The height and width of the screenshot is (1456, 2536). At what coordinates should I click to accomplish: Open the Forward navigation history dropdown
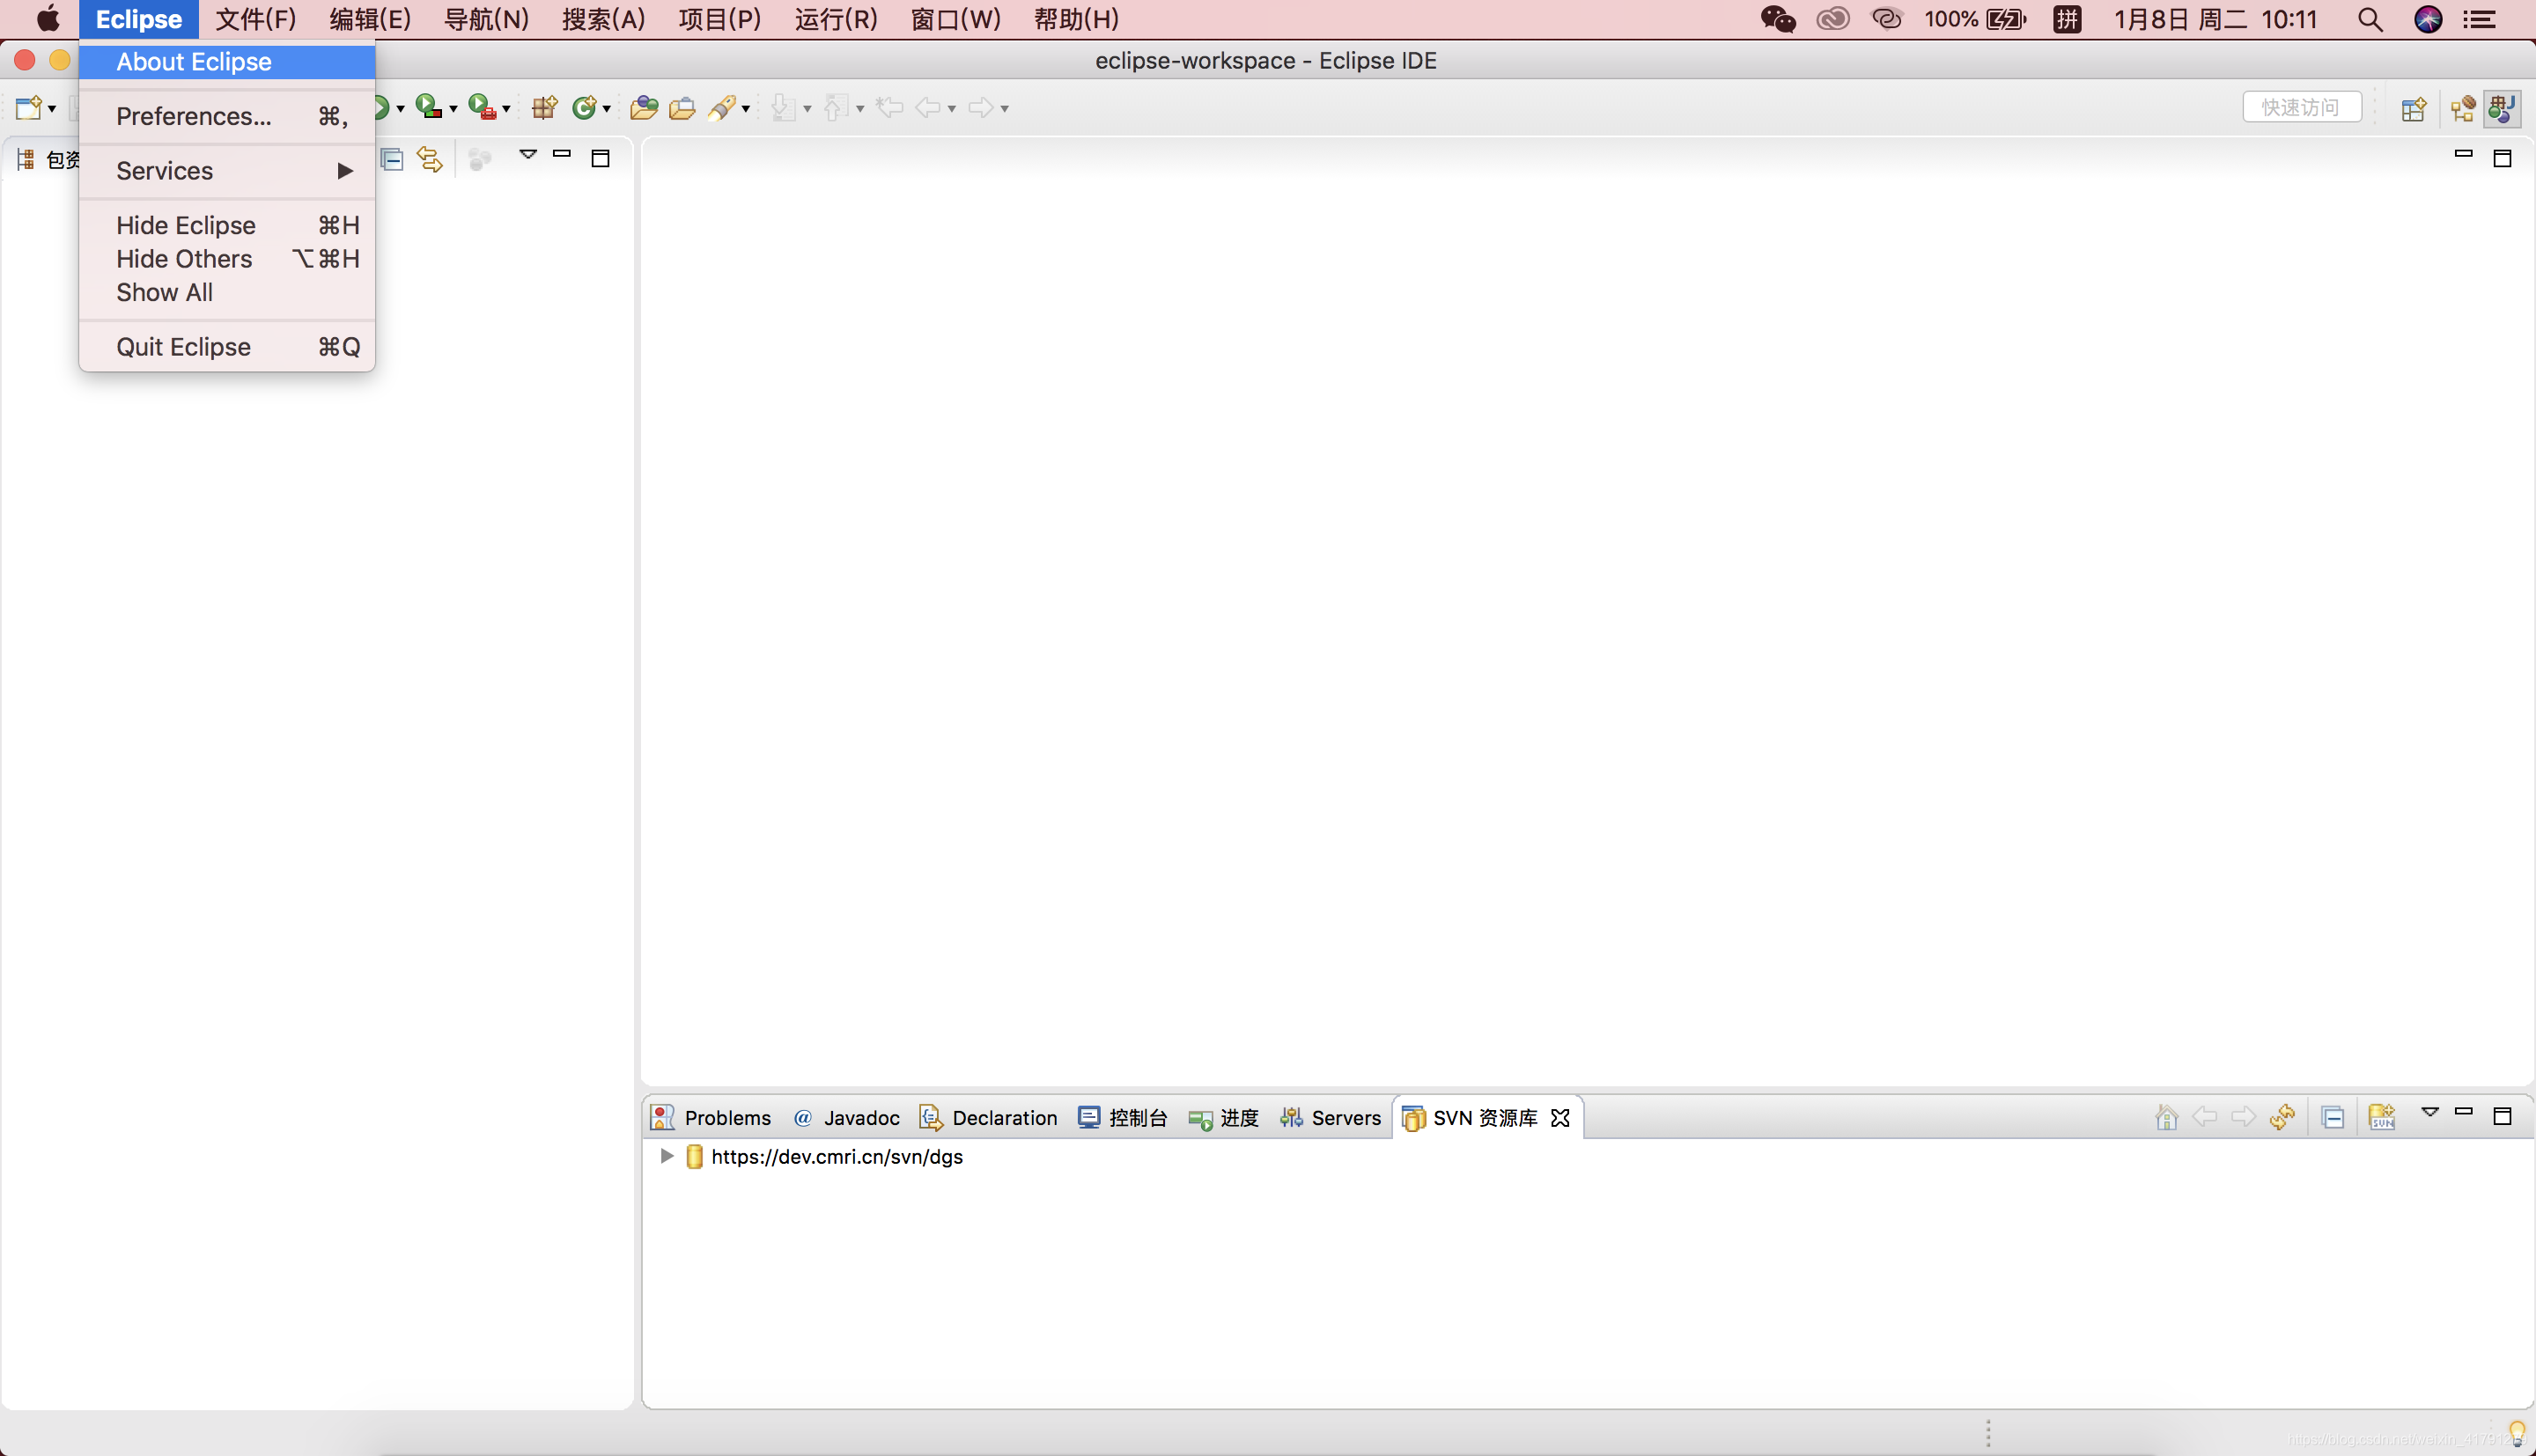point(1005,108)
